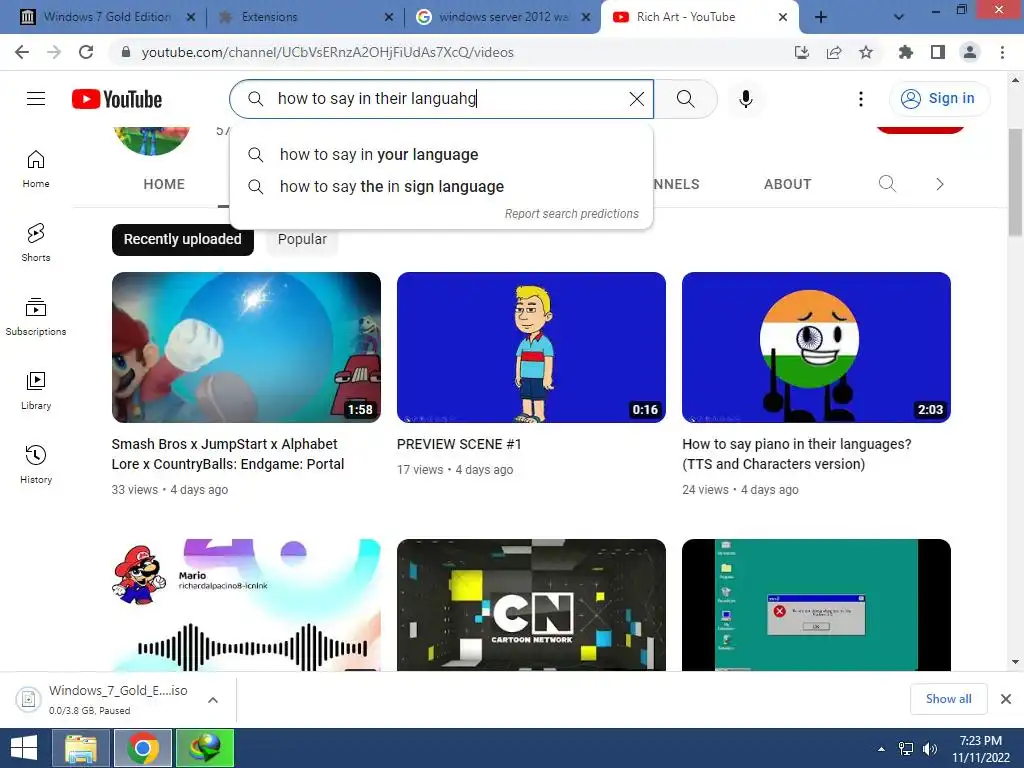Close the Extensions browser tab
Screen dimensions: 1024x768
[x=389, y=18]
